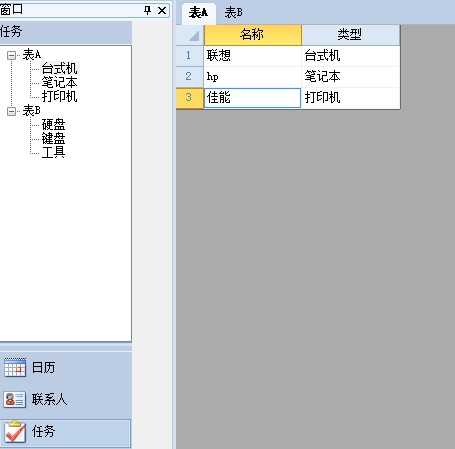Viewport: 455px width, 449px height.
Task: Select the 打印机 tree item
Action: coord(60,96)
